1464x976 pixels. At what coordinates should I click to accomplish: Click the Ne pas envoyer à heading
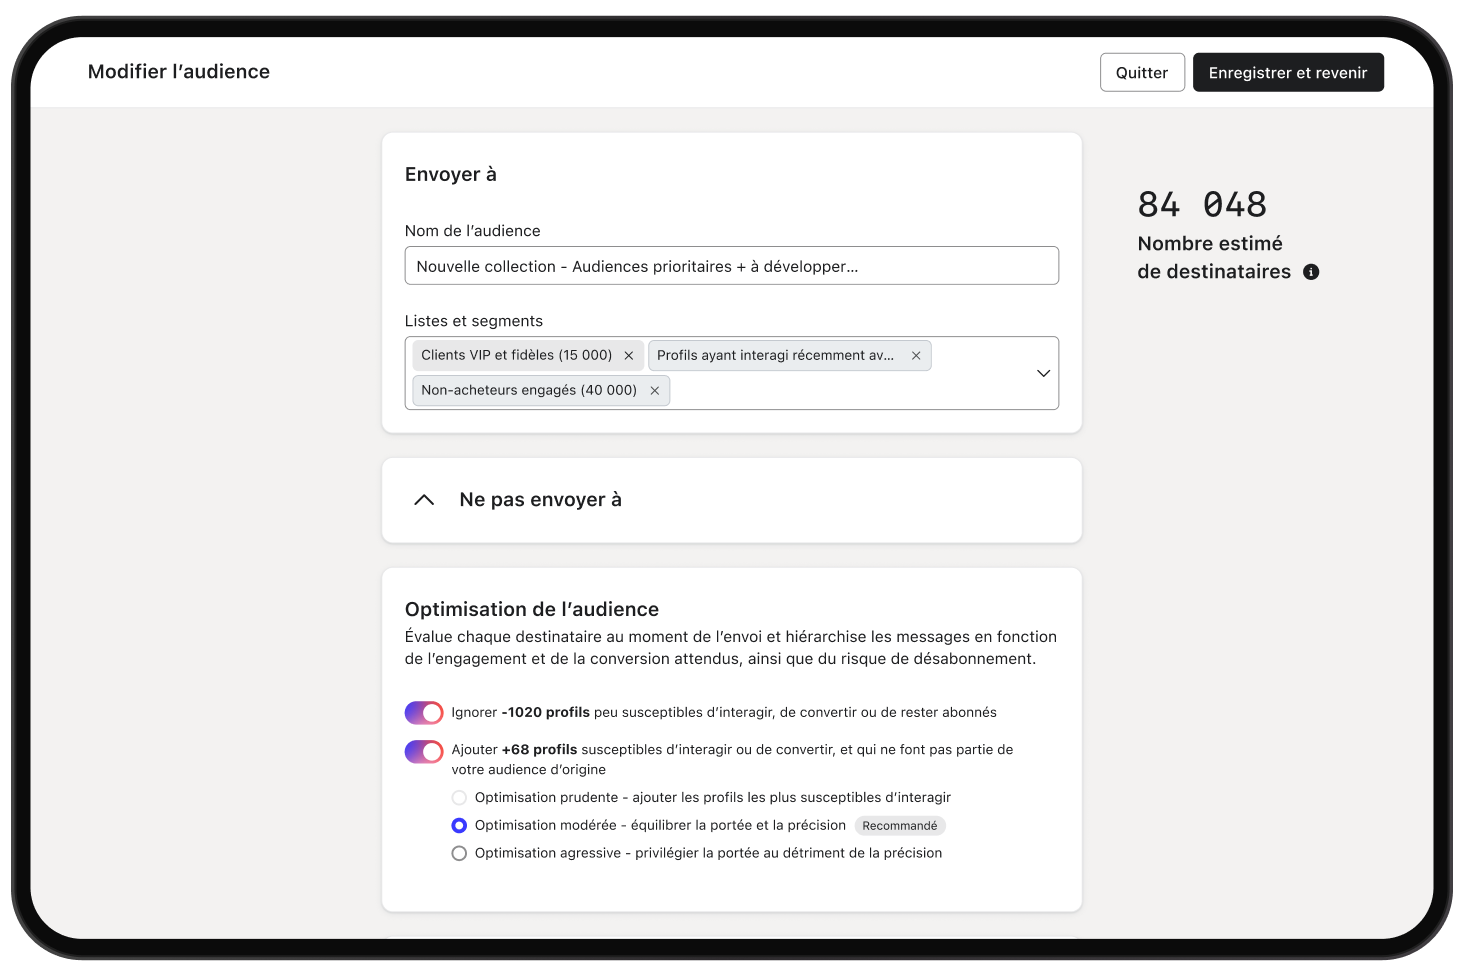[x=540, y=500]
